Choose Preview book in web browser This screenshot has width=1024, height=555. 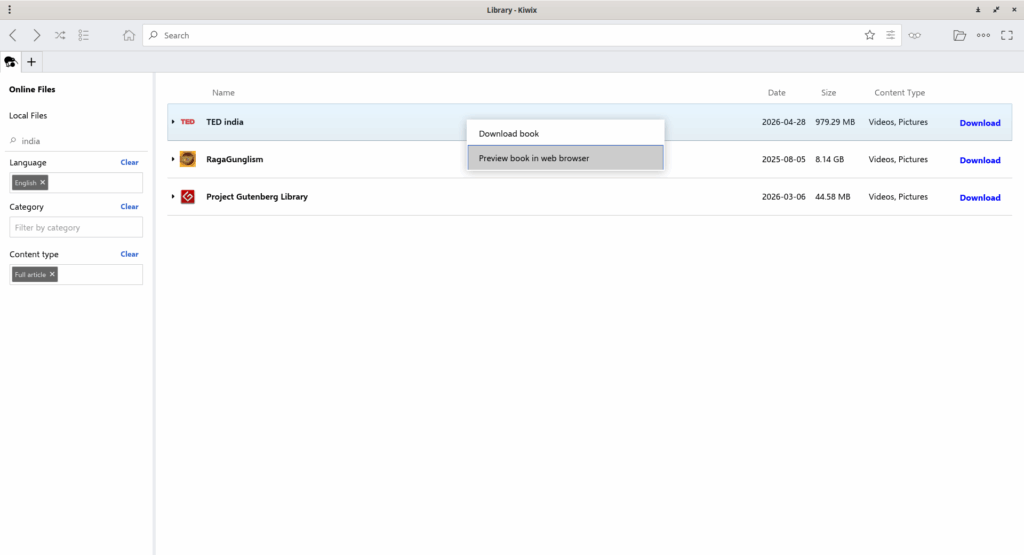(x=566, y=158)
